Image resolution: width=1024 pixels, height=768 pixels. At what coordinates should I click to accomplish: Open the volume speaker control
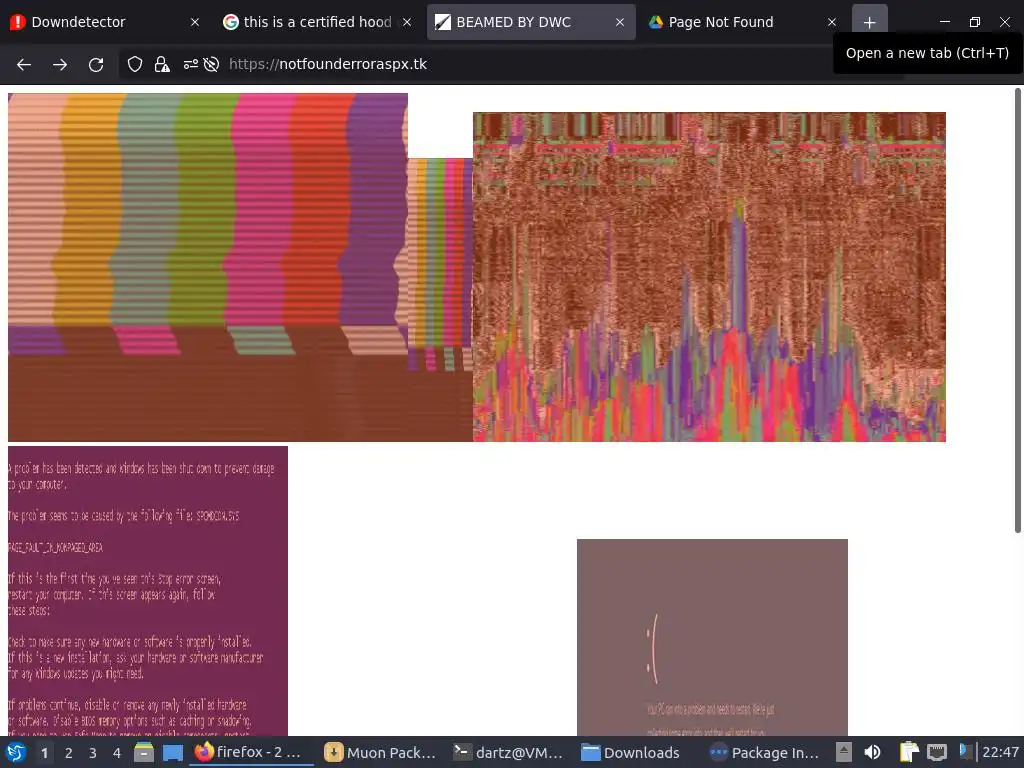(872, 752)
